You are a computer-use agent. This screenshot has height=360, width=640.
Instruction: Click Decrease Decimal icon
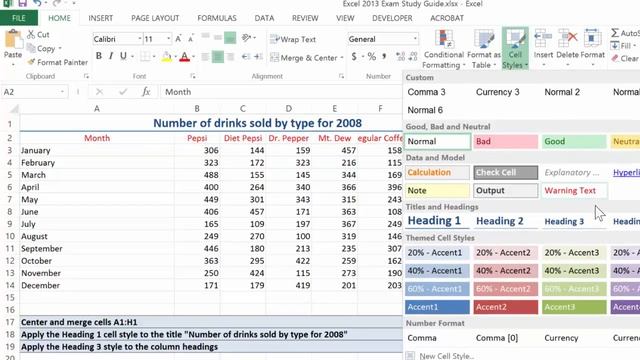413,57
